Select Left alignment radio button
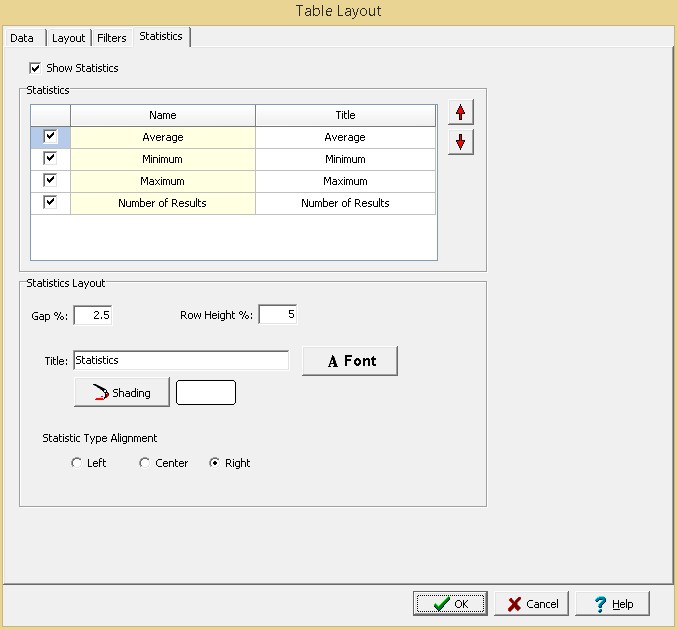This screenshot has width=677, height=629. point(77,463)
